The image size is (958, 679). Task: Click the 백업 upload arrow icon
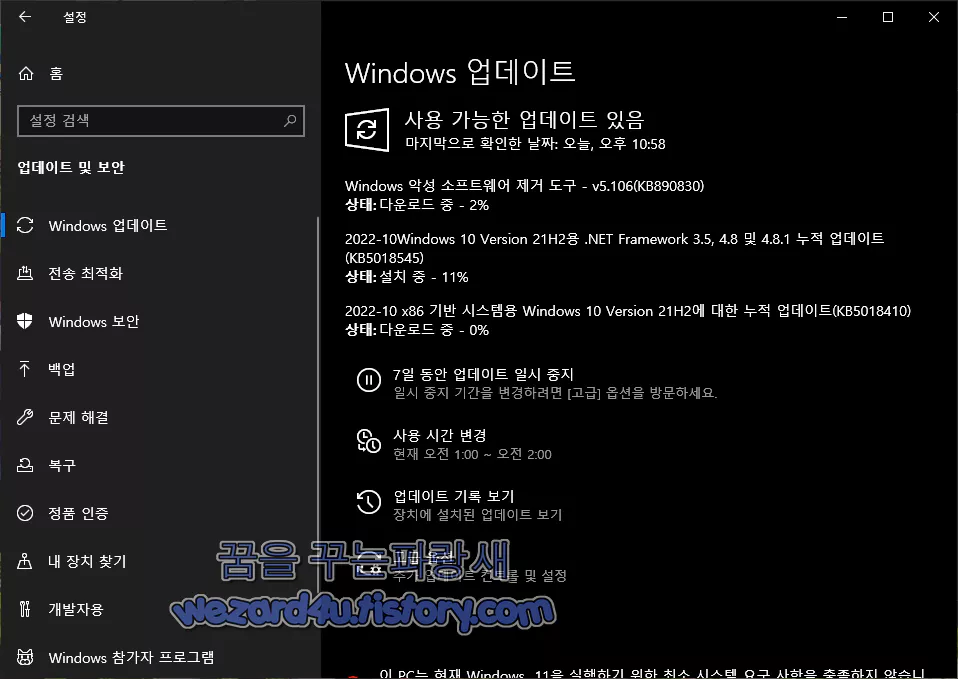pos(24,369)
